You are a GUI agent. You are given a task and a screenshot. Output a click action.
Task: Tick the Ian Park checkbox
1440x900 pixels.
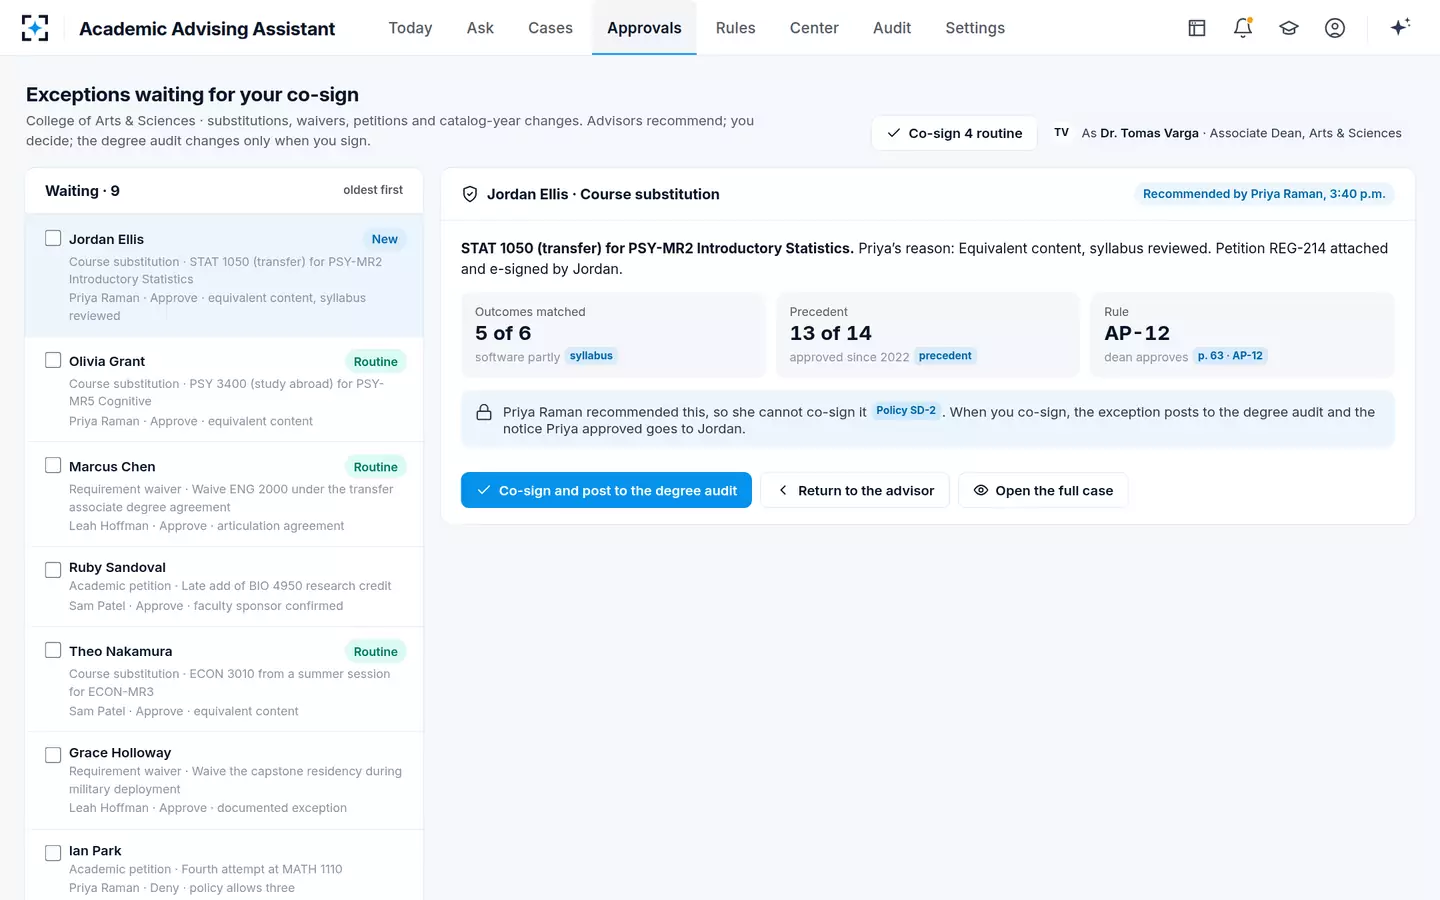[x=53, y=853]
